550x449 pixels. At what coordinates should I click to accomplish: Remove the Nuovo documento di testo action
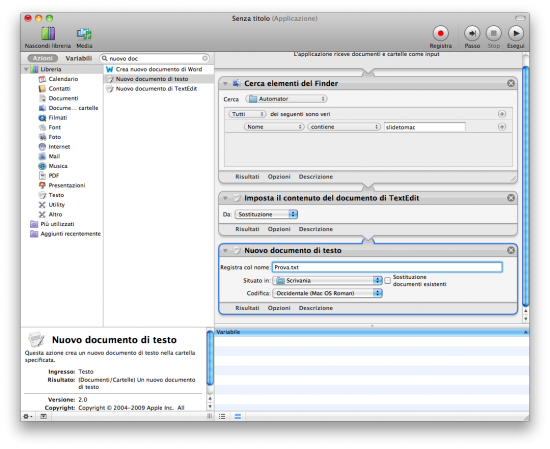511,250
